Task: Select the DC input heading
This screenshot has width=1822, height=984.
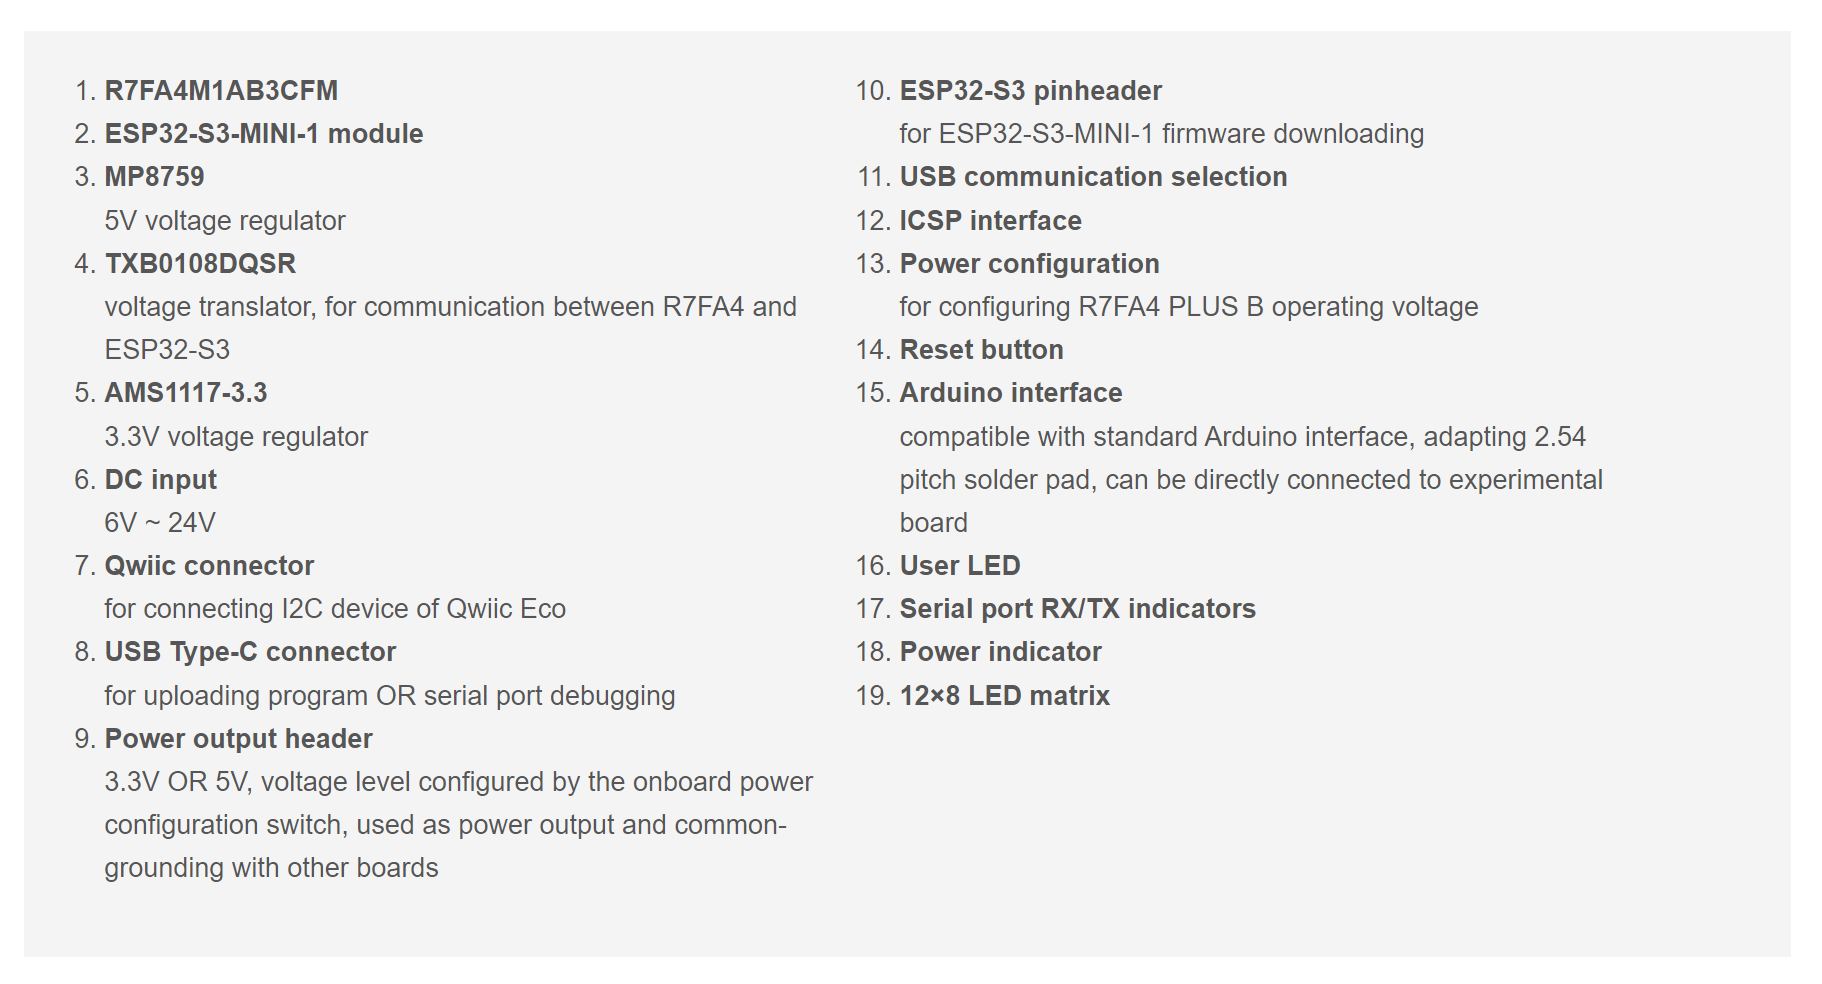Action: point(160,480)
